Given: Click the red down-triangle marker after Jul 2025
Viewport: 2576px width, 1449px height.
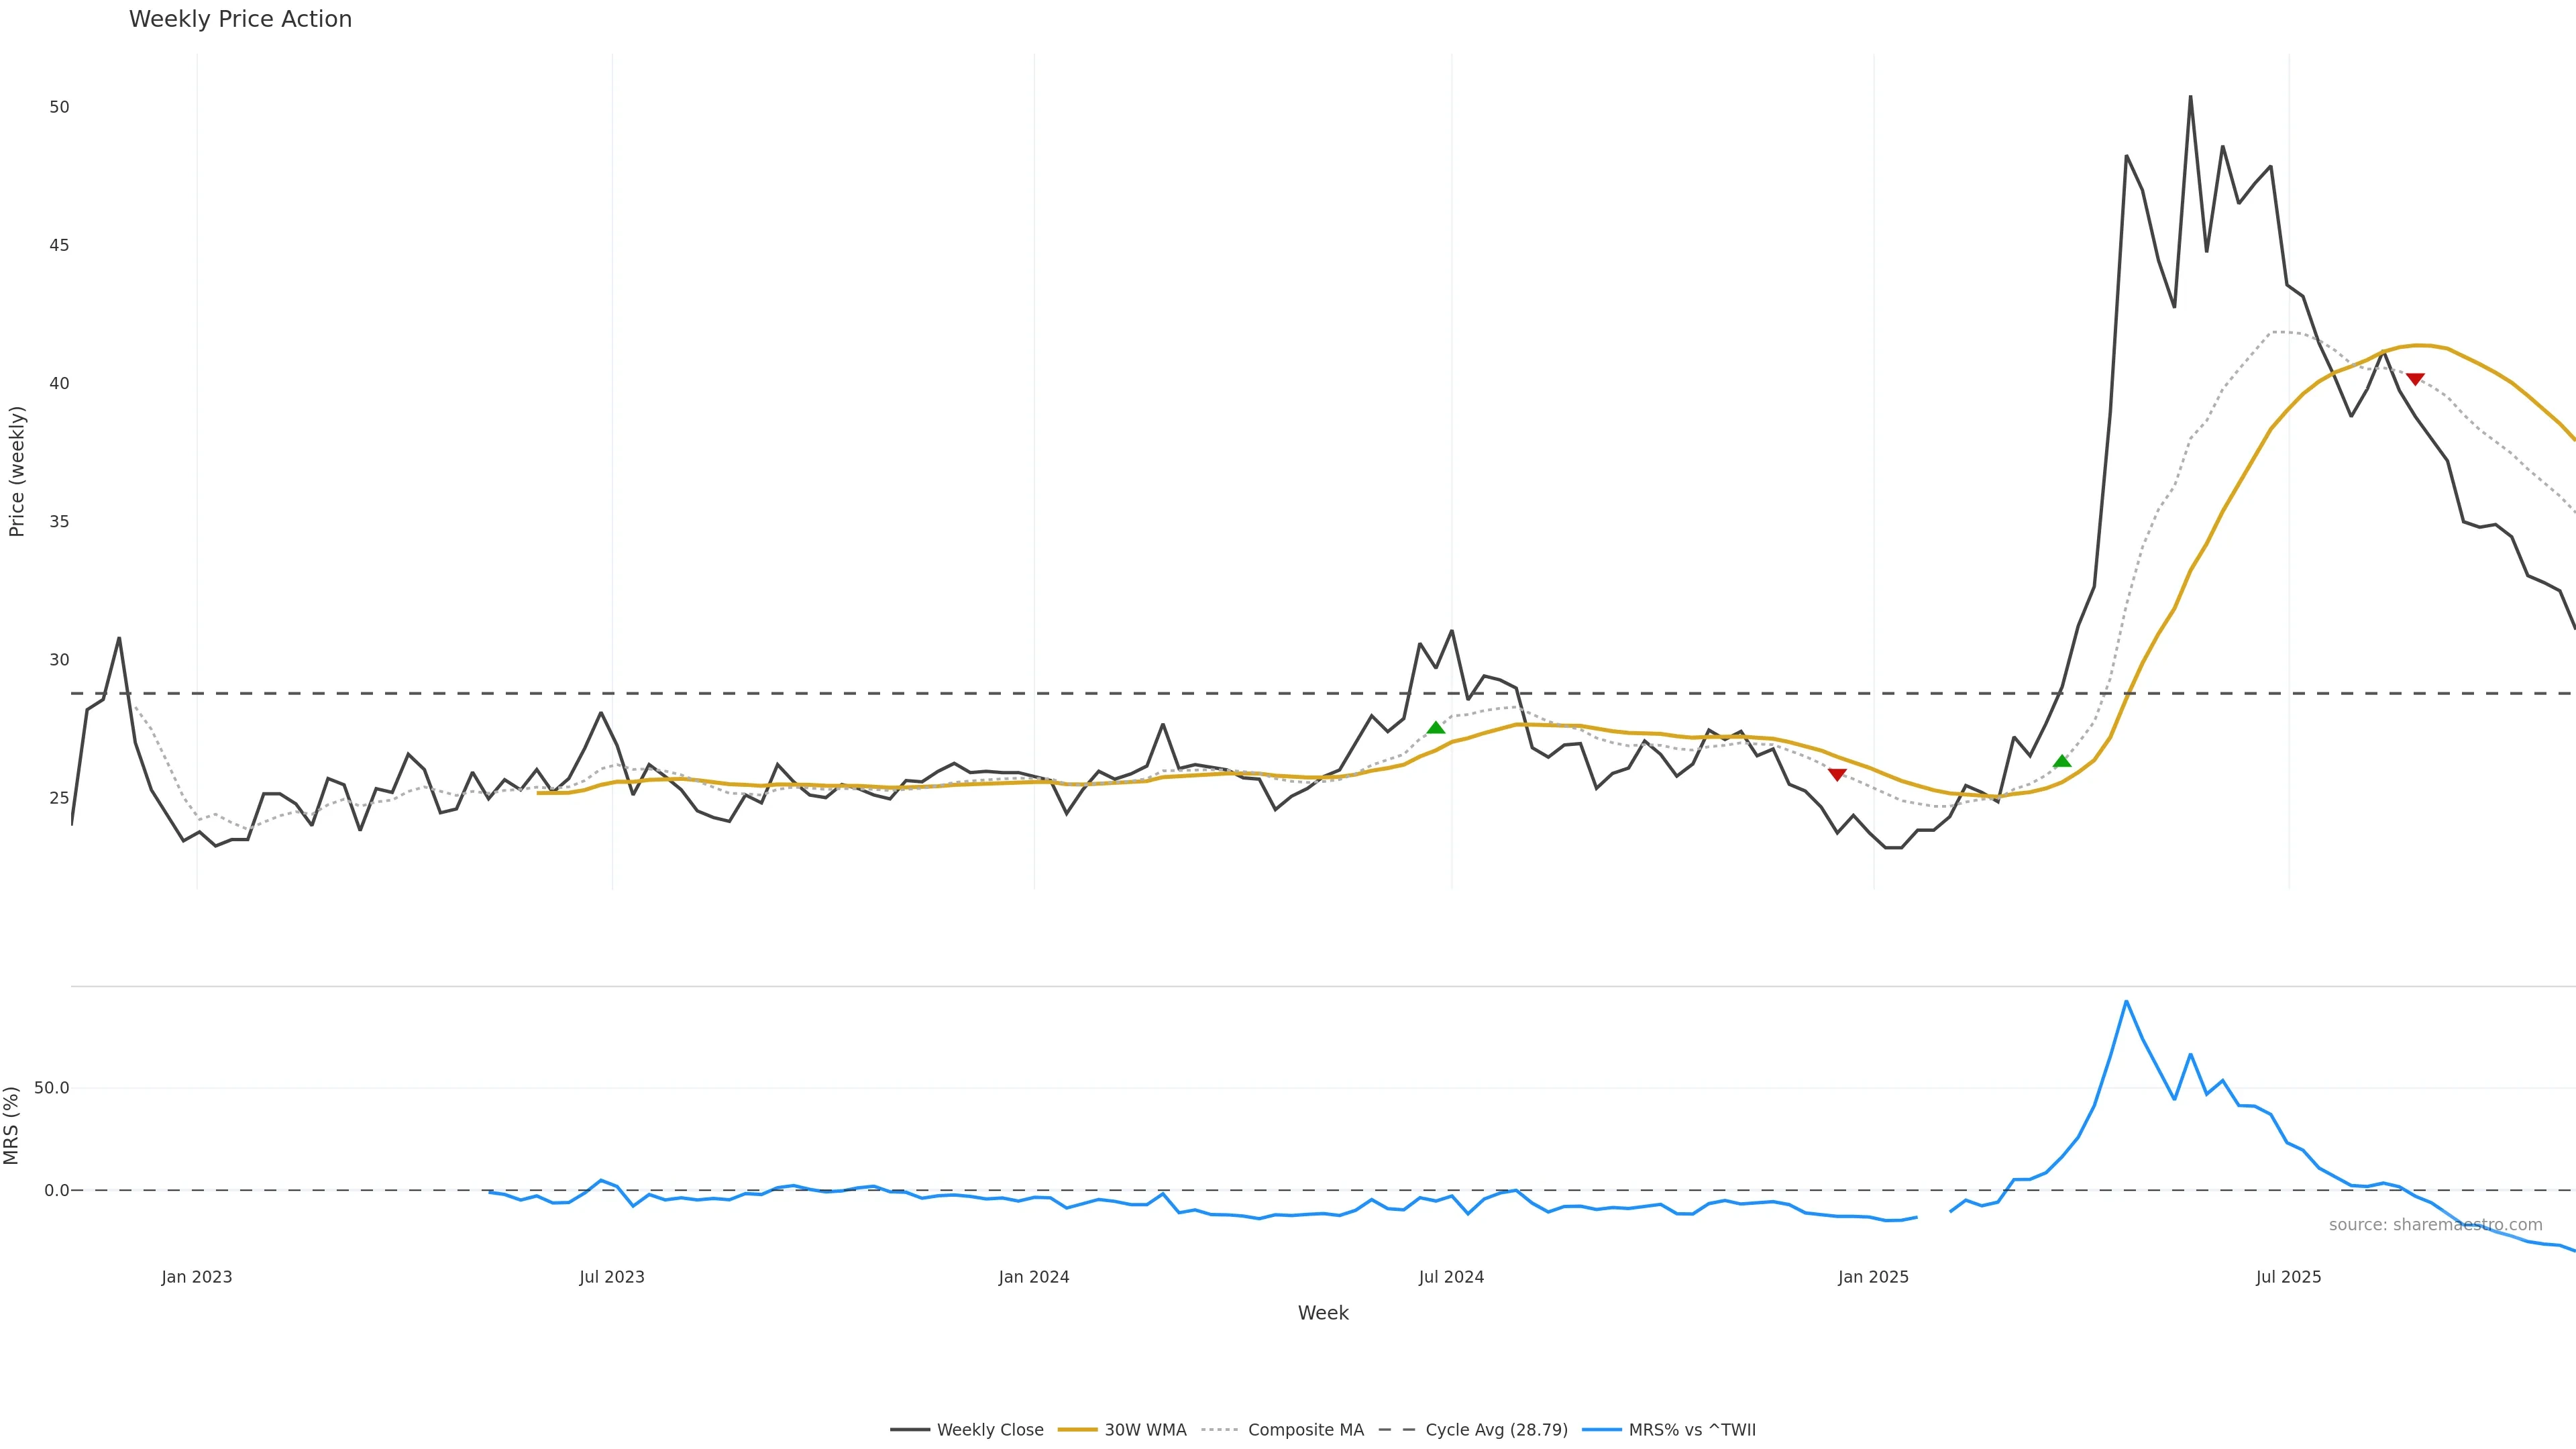Looking at the screenshot, I should click(2415, 379).
